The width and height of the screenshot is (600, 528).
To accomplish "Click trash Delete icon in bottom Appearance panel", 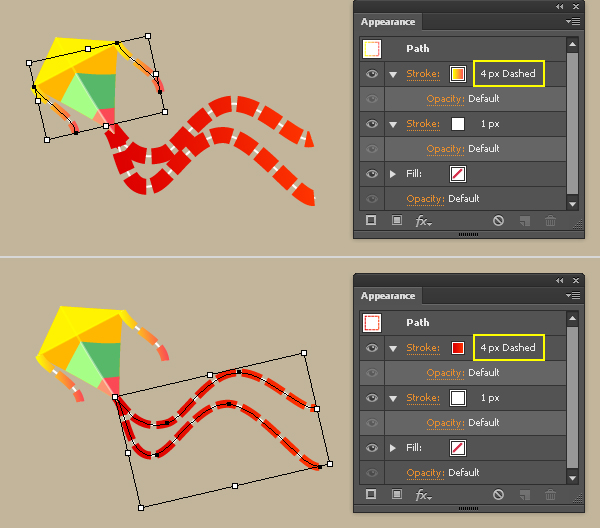I will [x=550, y=494].
